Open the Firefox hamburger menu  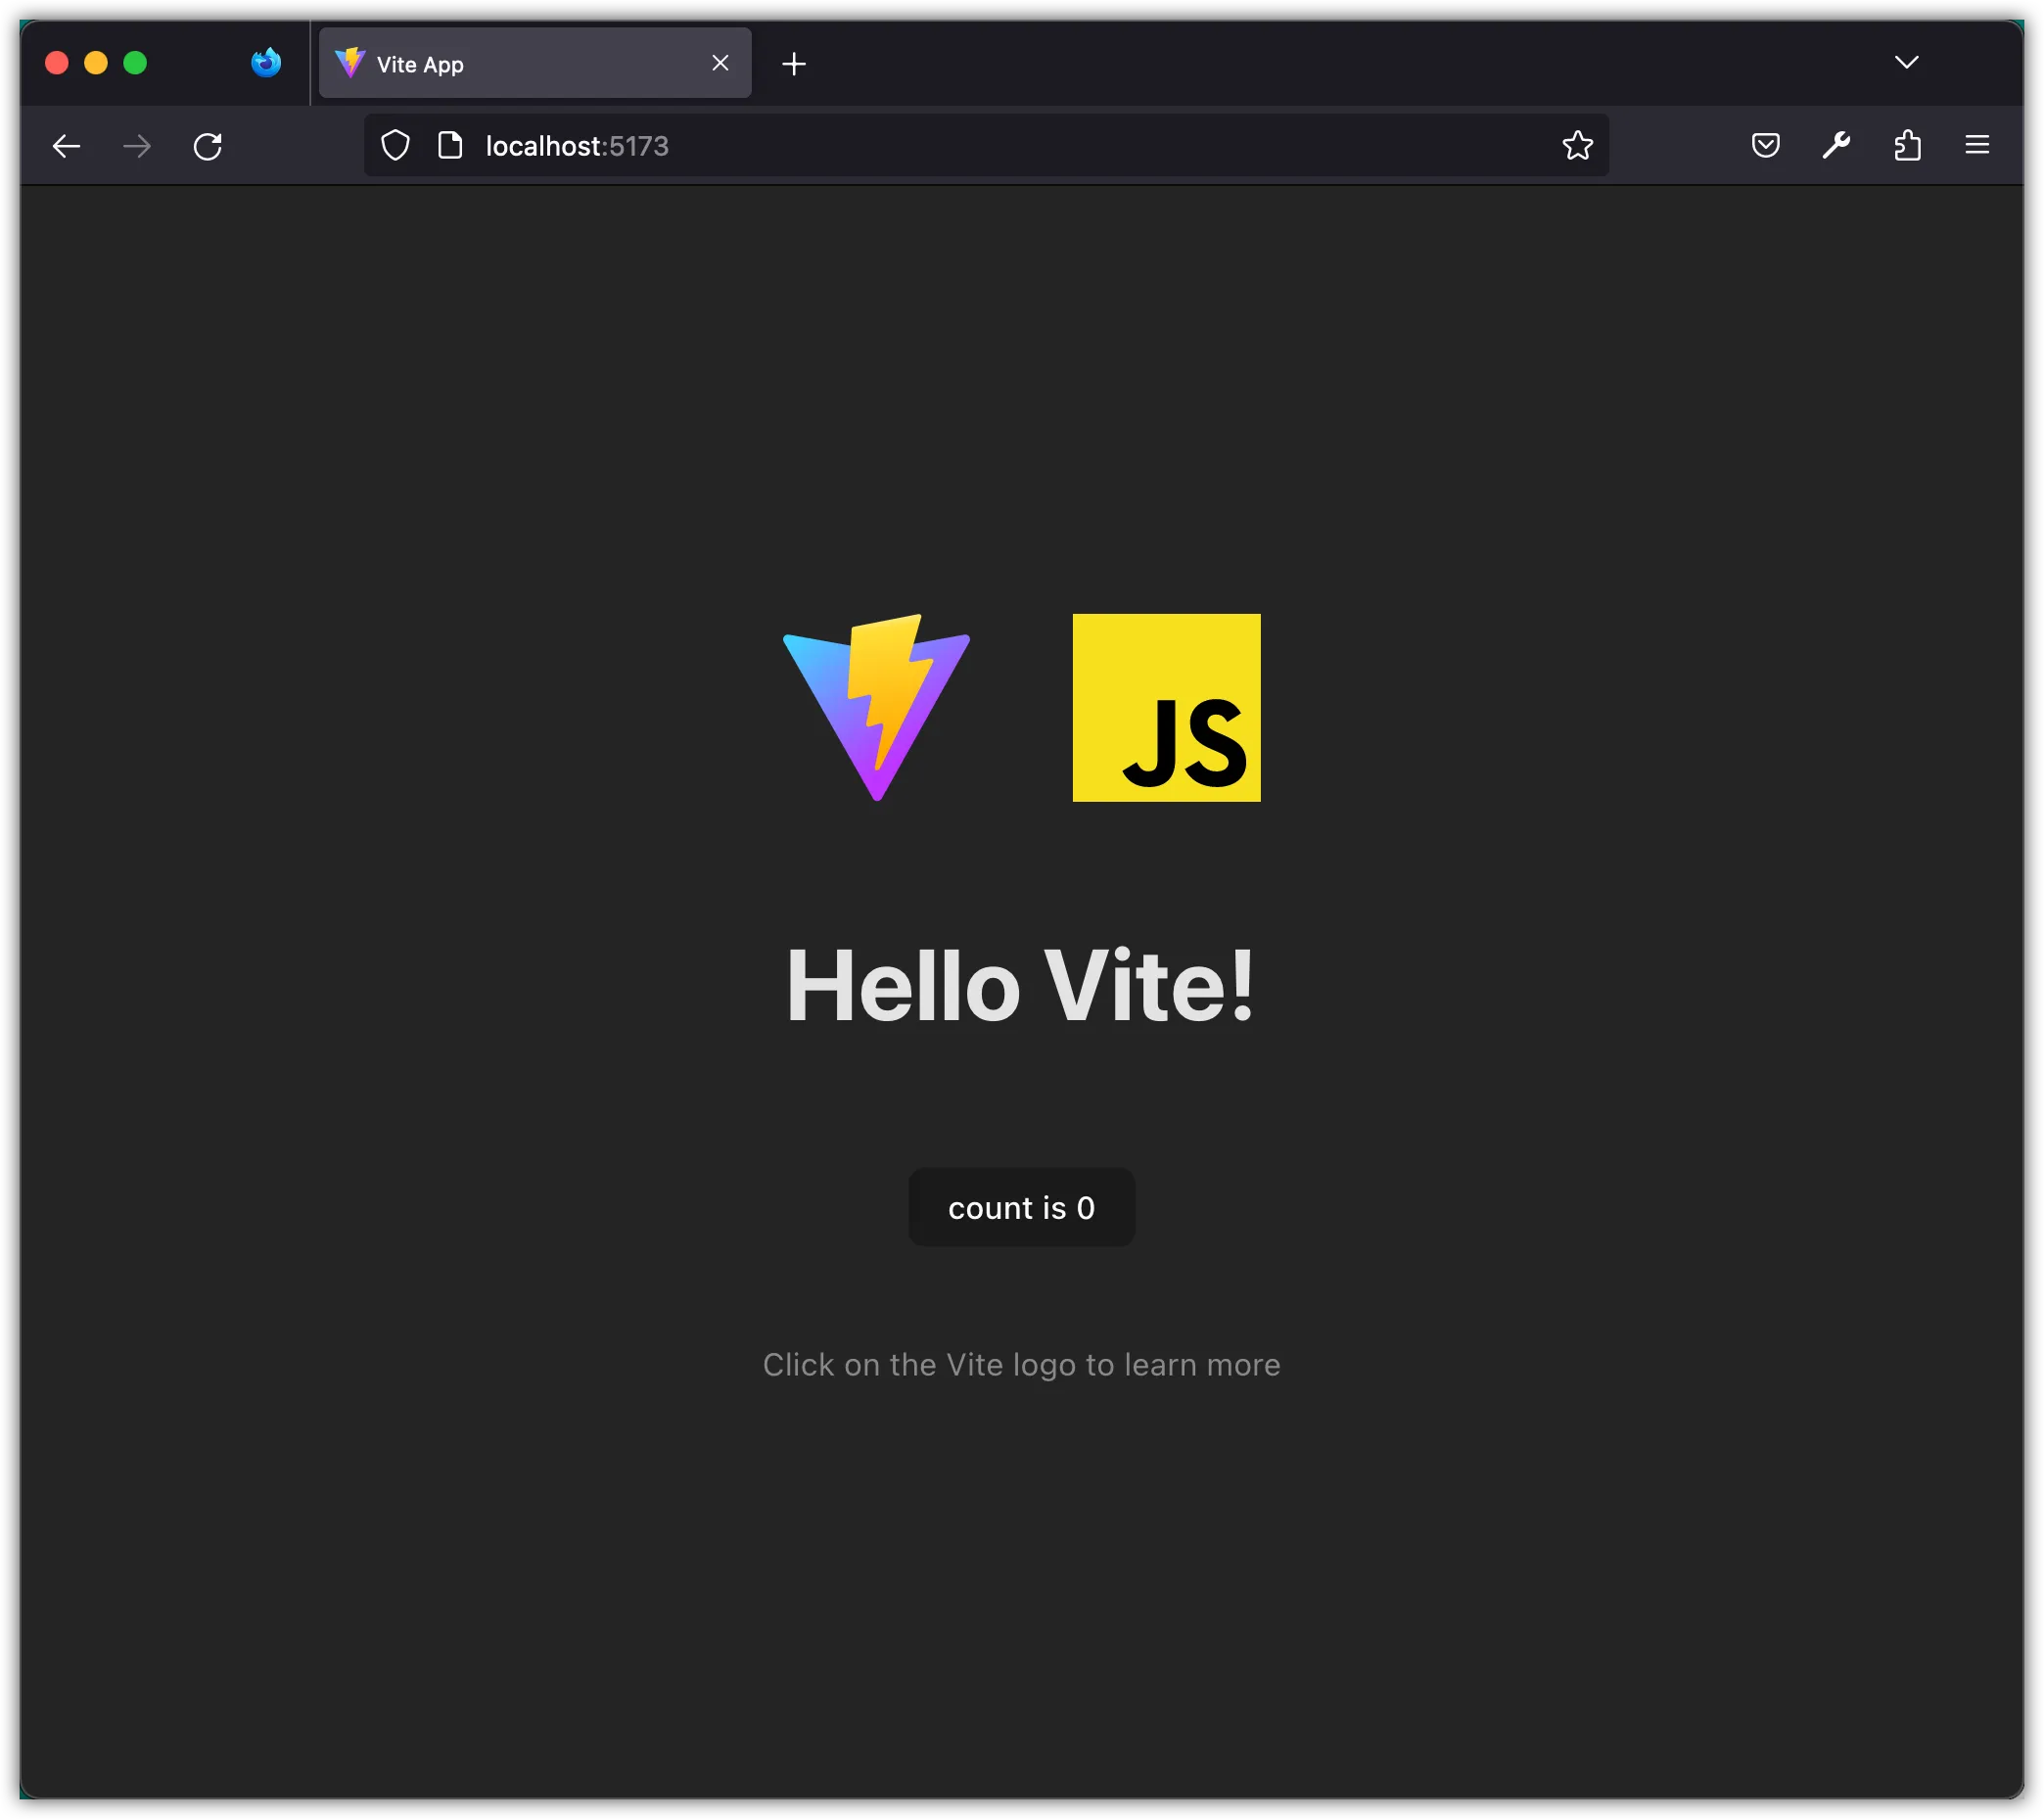click(1977, 146)
